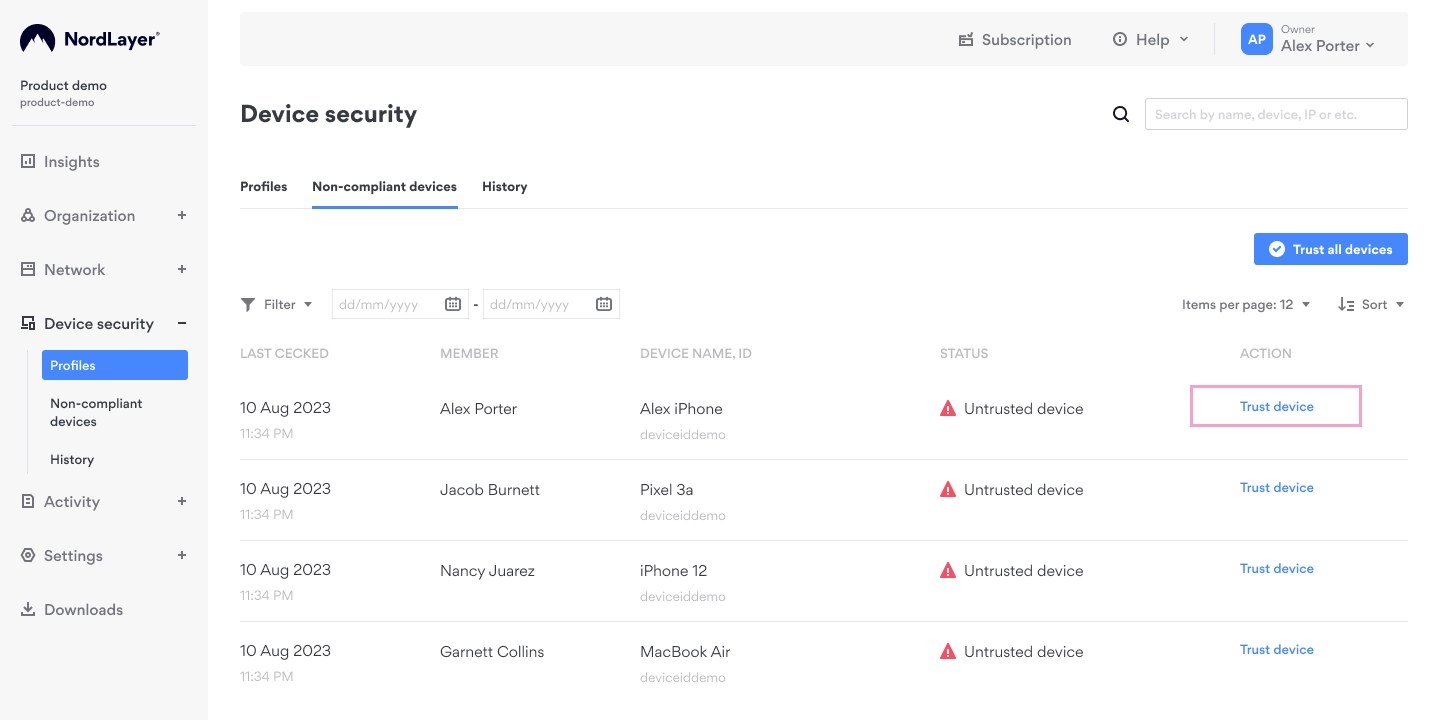Click the Subscription icon in the header
1440x720 pixels.
click(966, 39)
